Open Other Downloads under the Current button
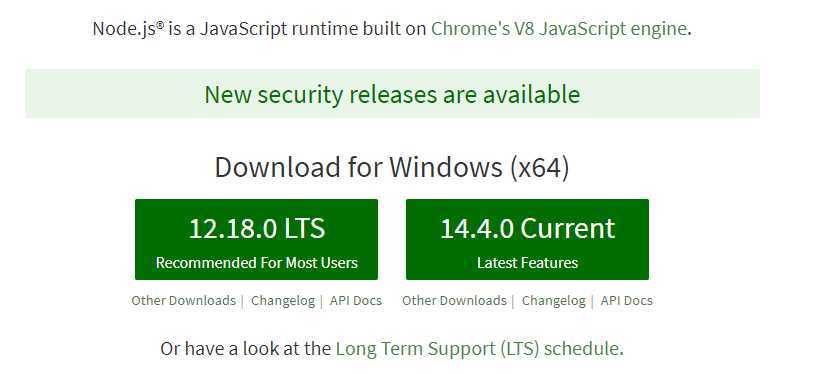This screenshot has height=374, width=835. coord(454,300)
